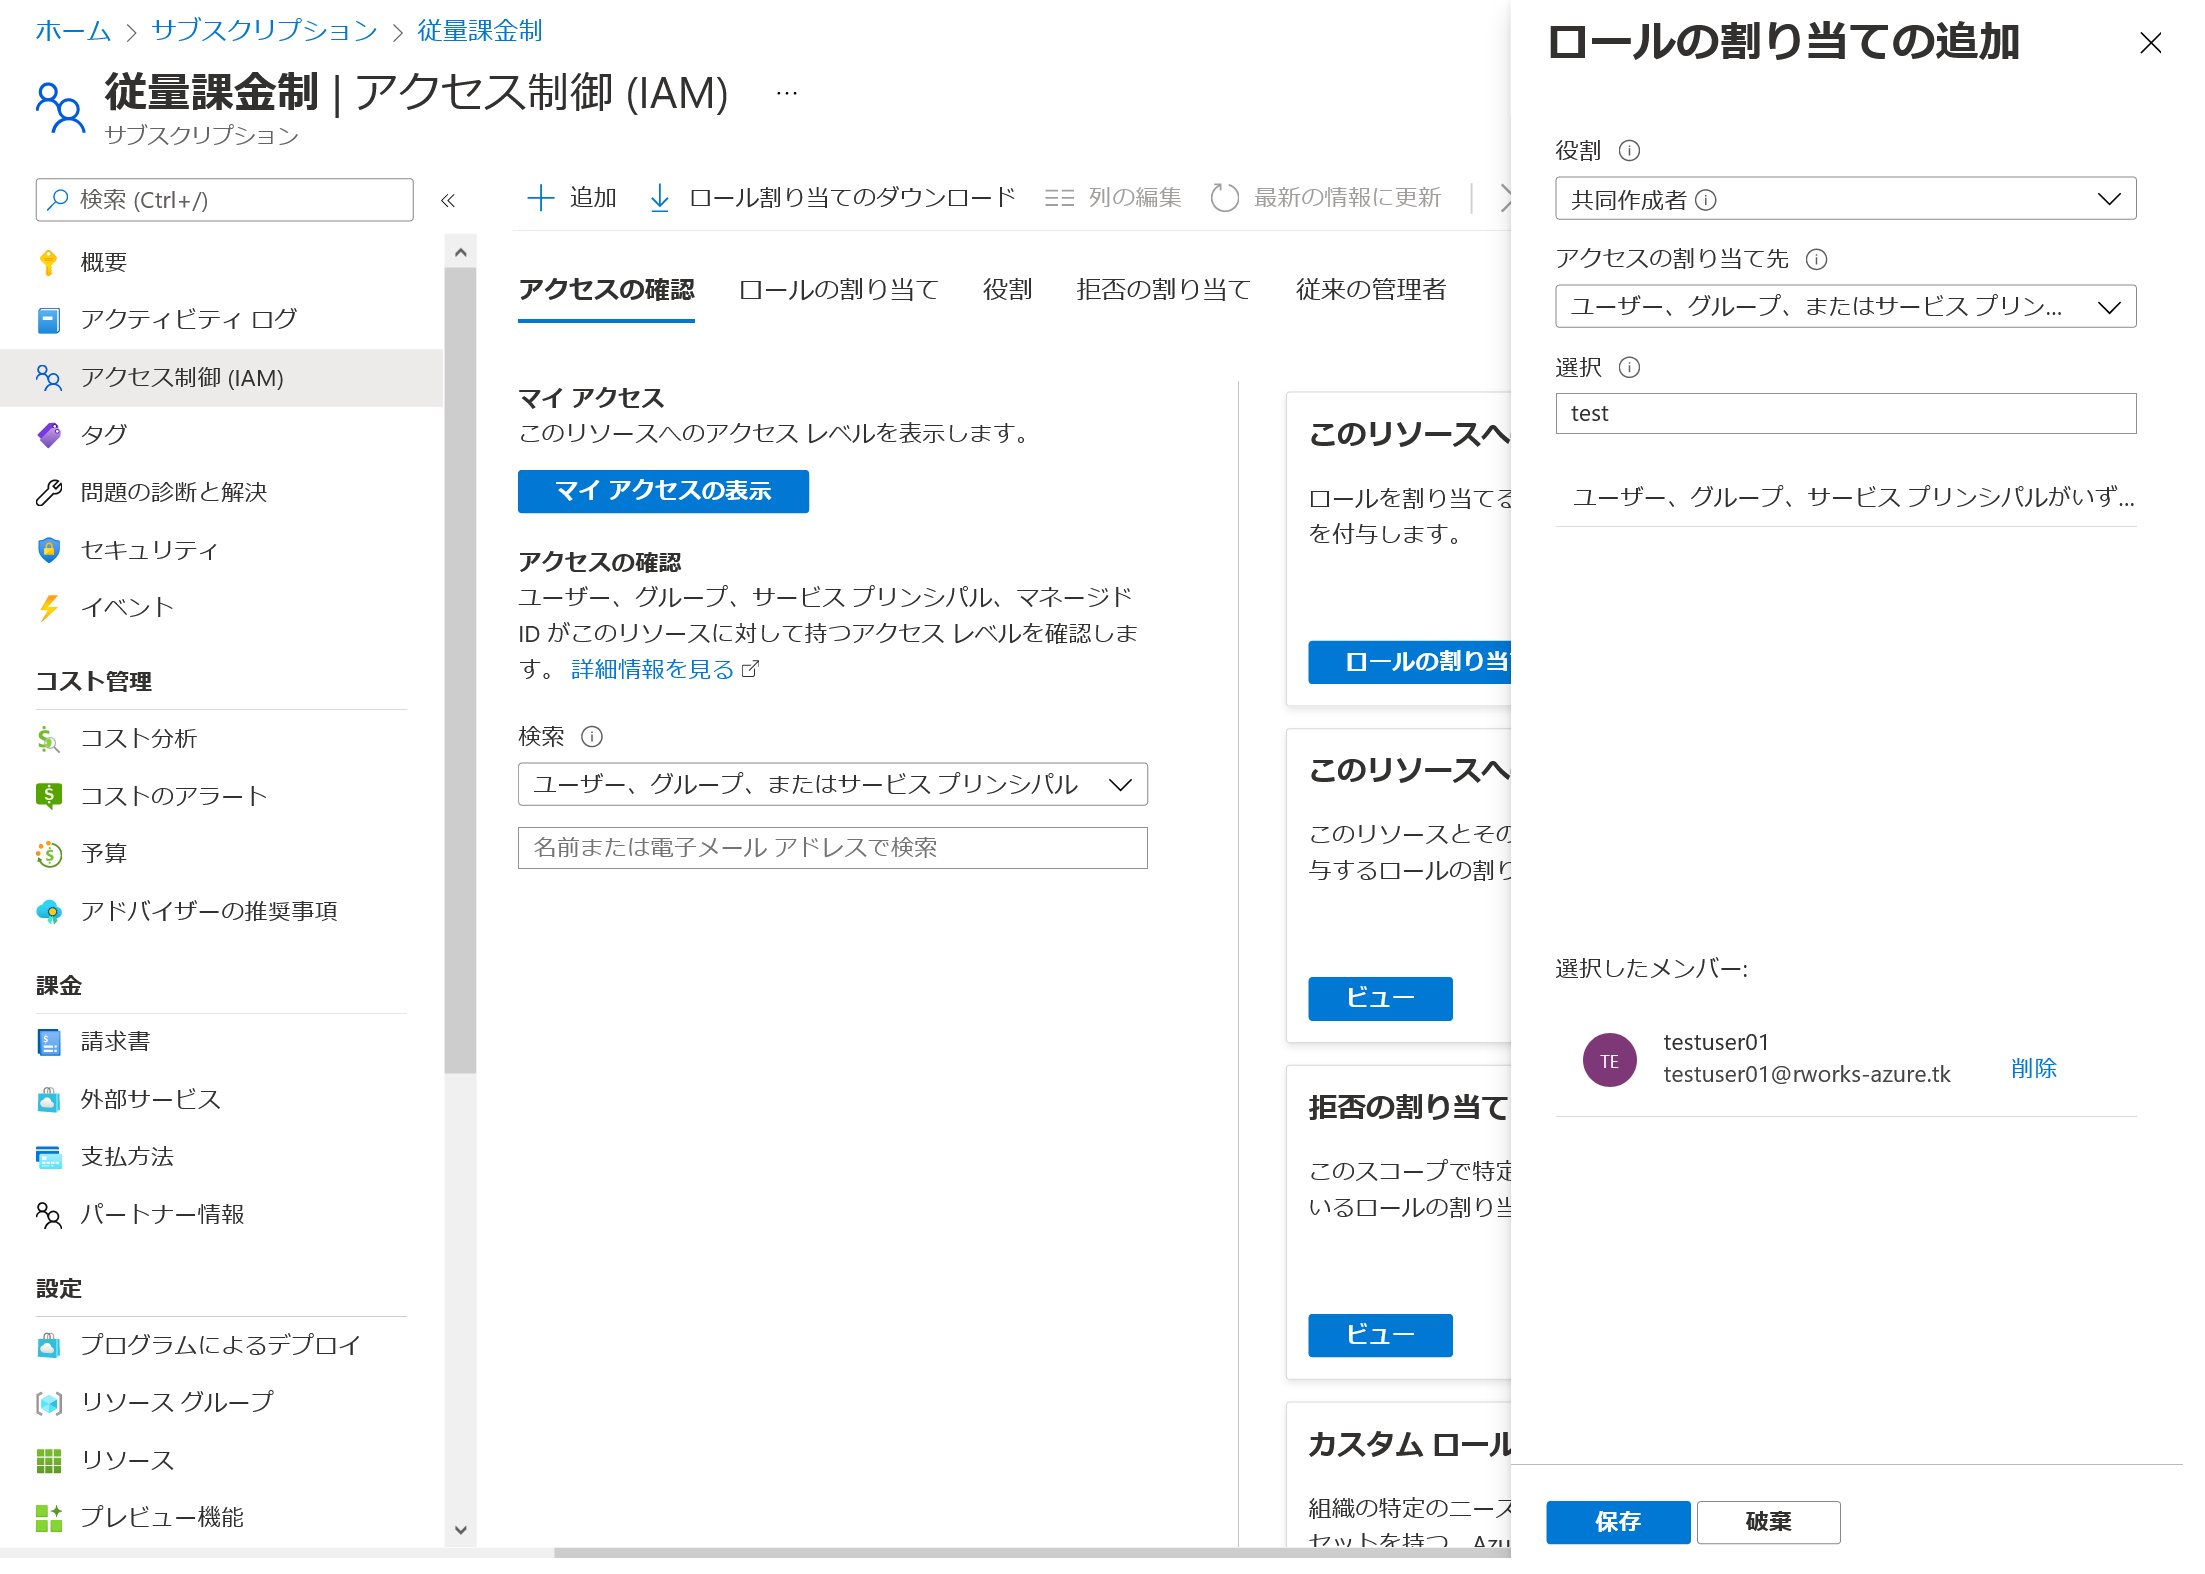Screen dimensions: 2205x1574
Task: Close the ロールの割り当ての追加 panel
Action: point(2150,43)
